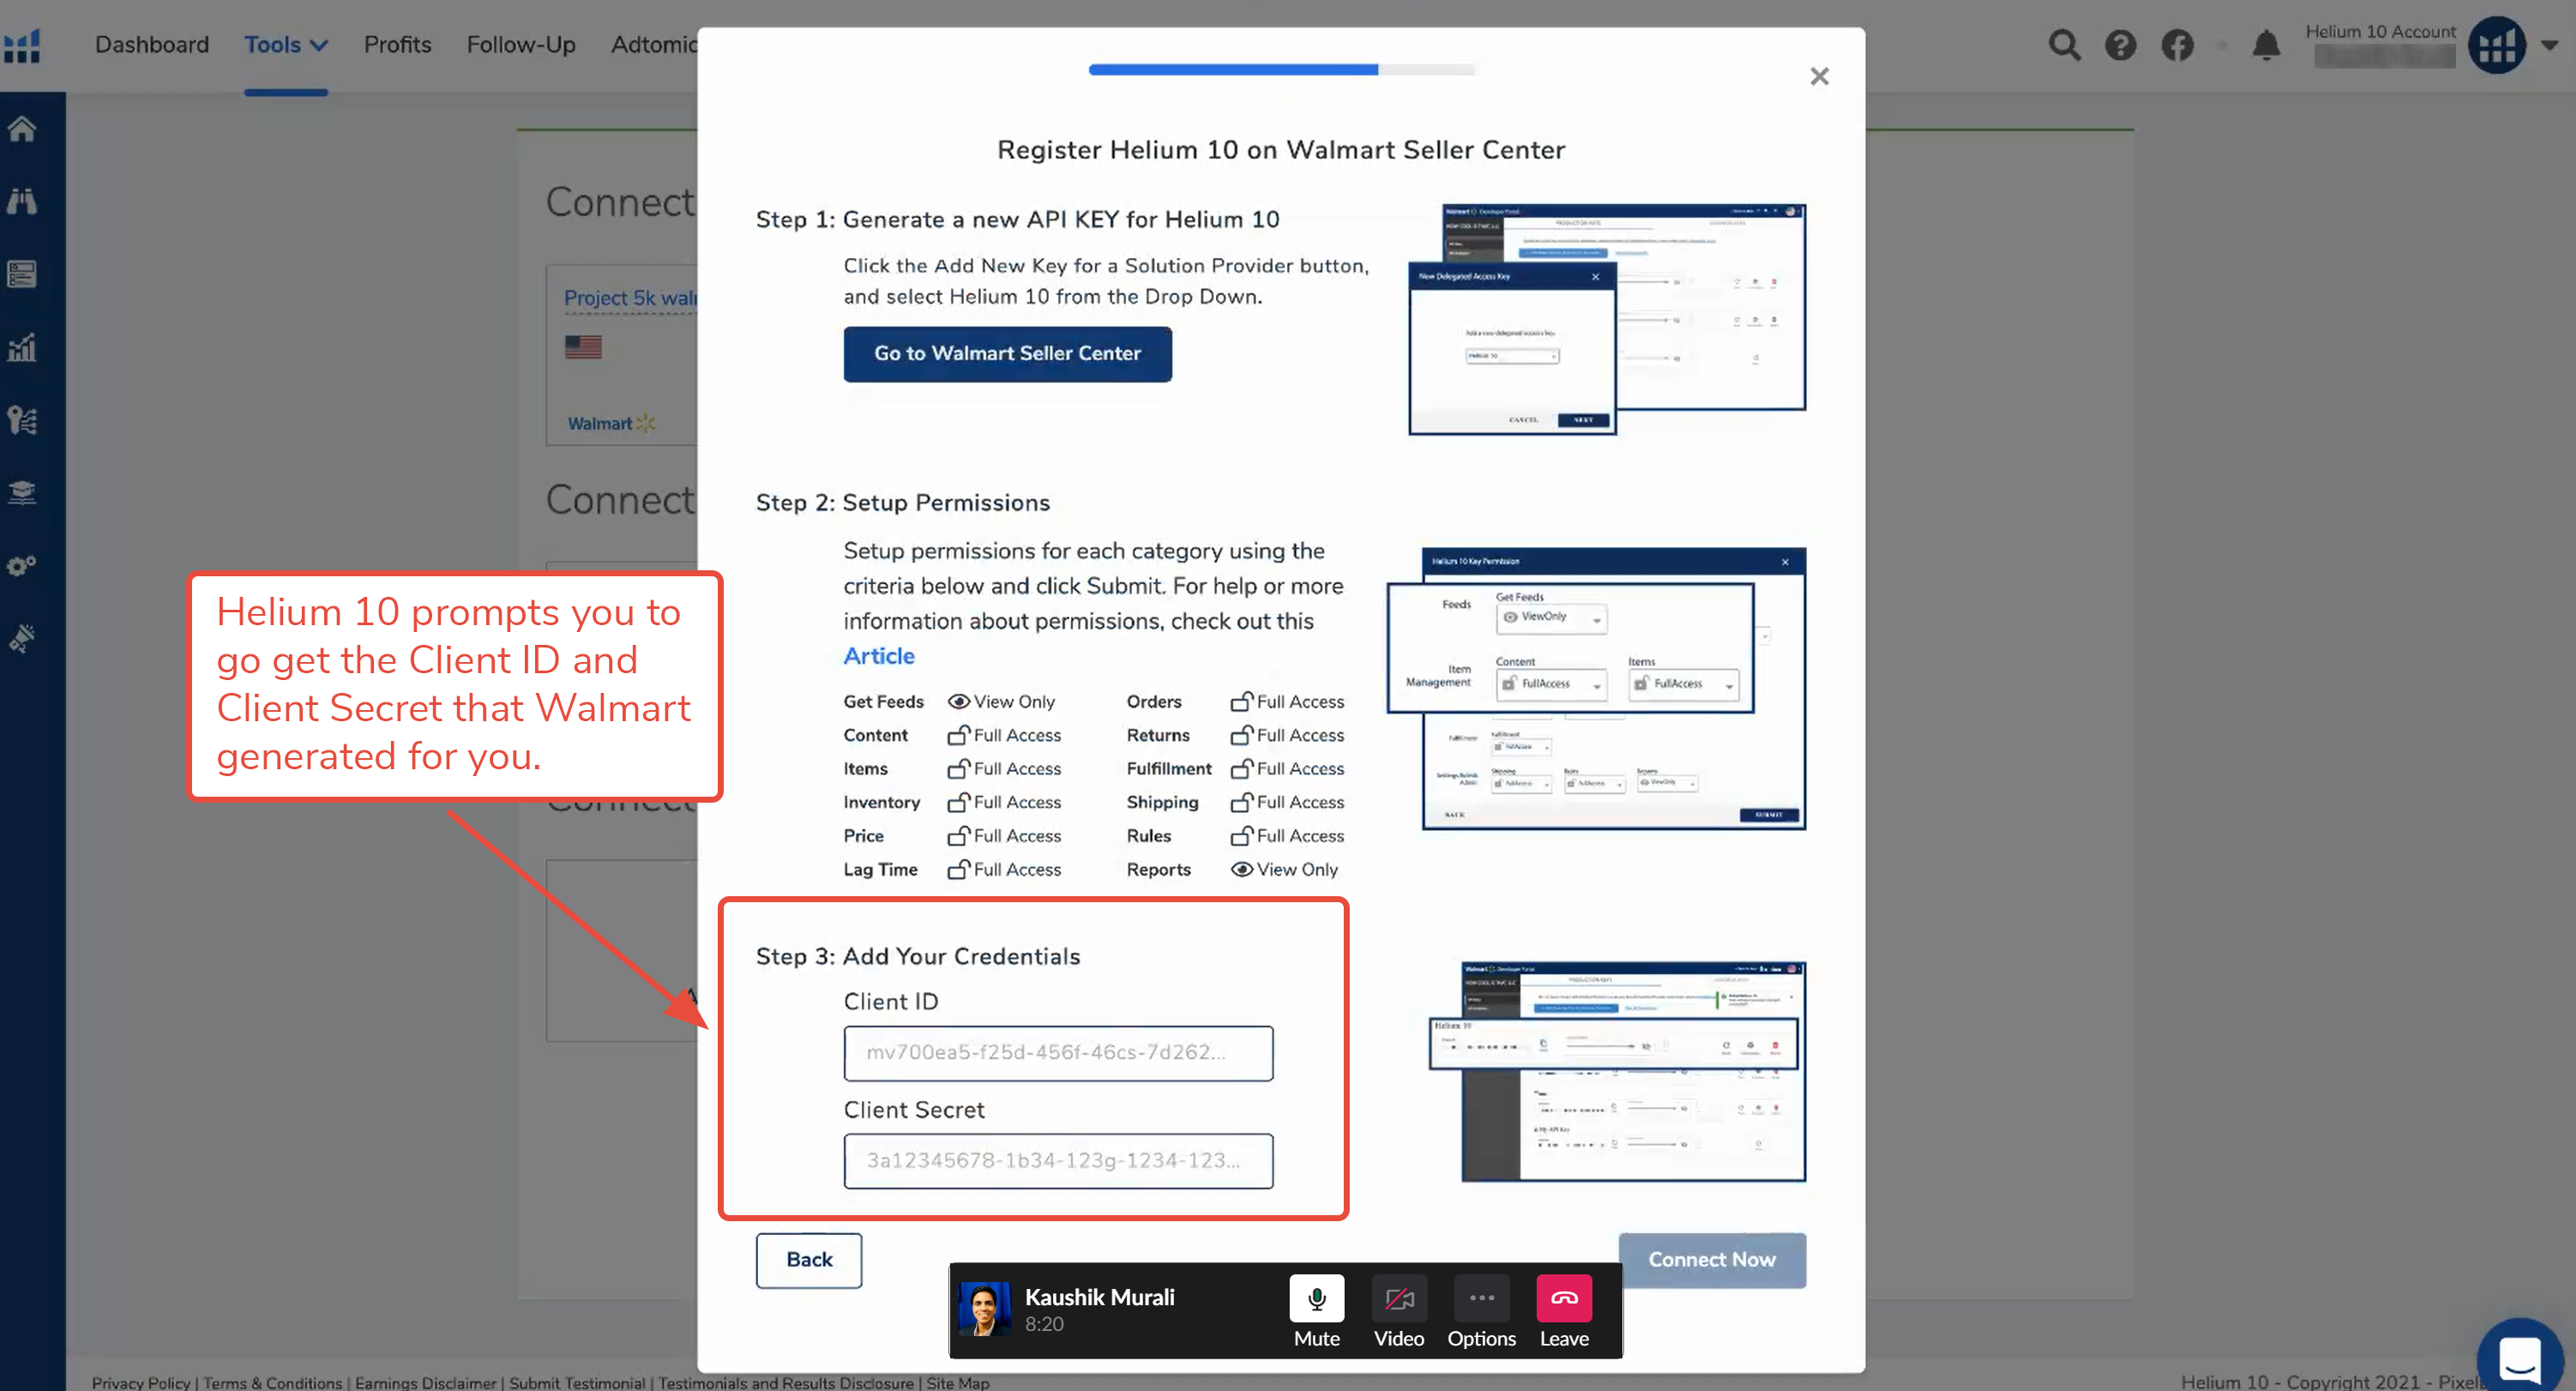Click Go to Walmart Seller Center button
Viewport: 2576px width, 1391px height.
coord(1007,353)
